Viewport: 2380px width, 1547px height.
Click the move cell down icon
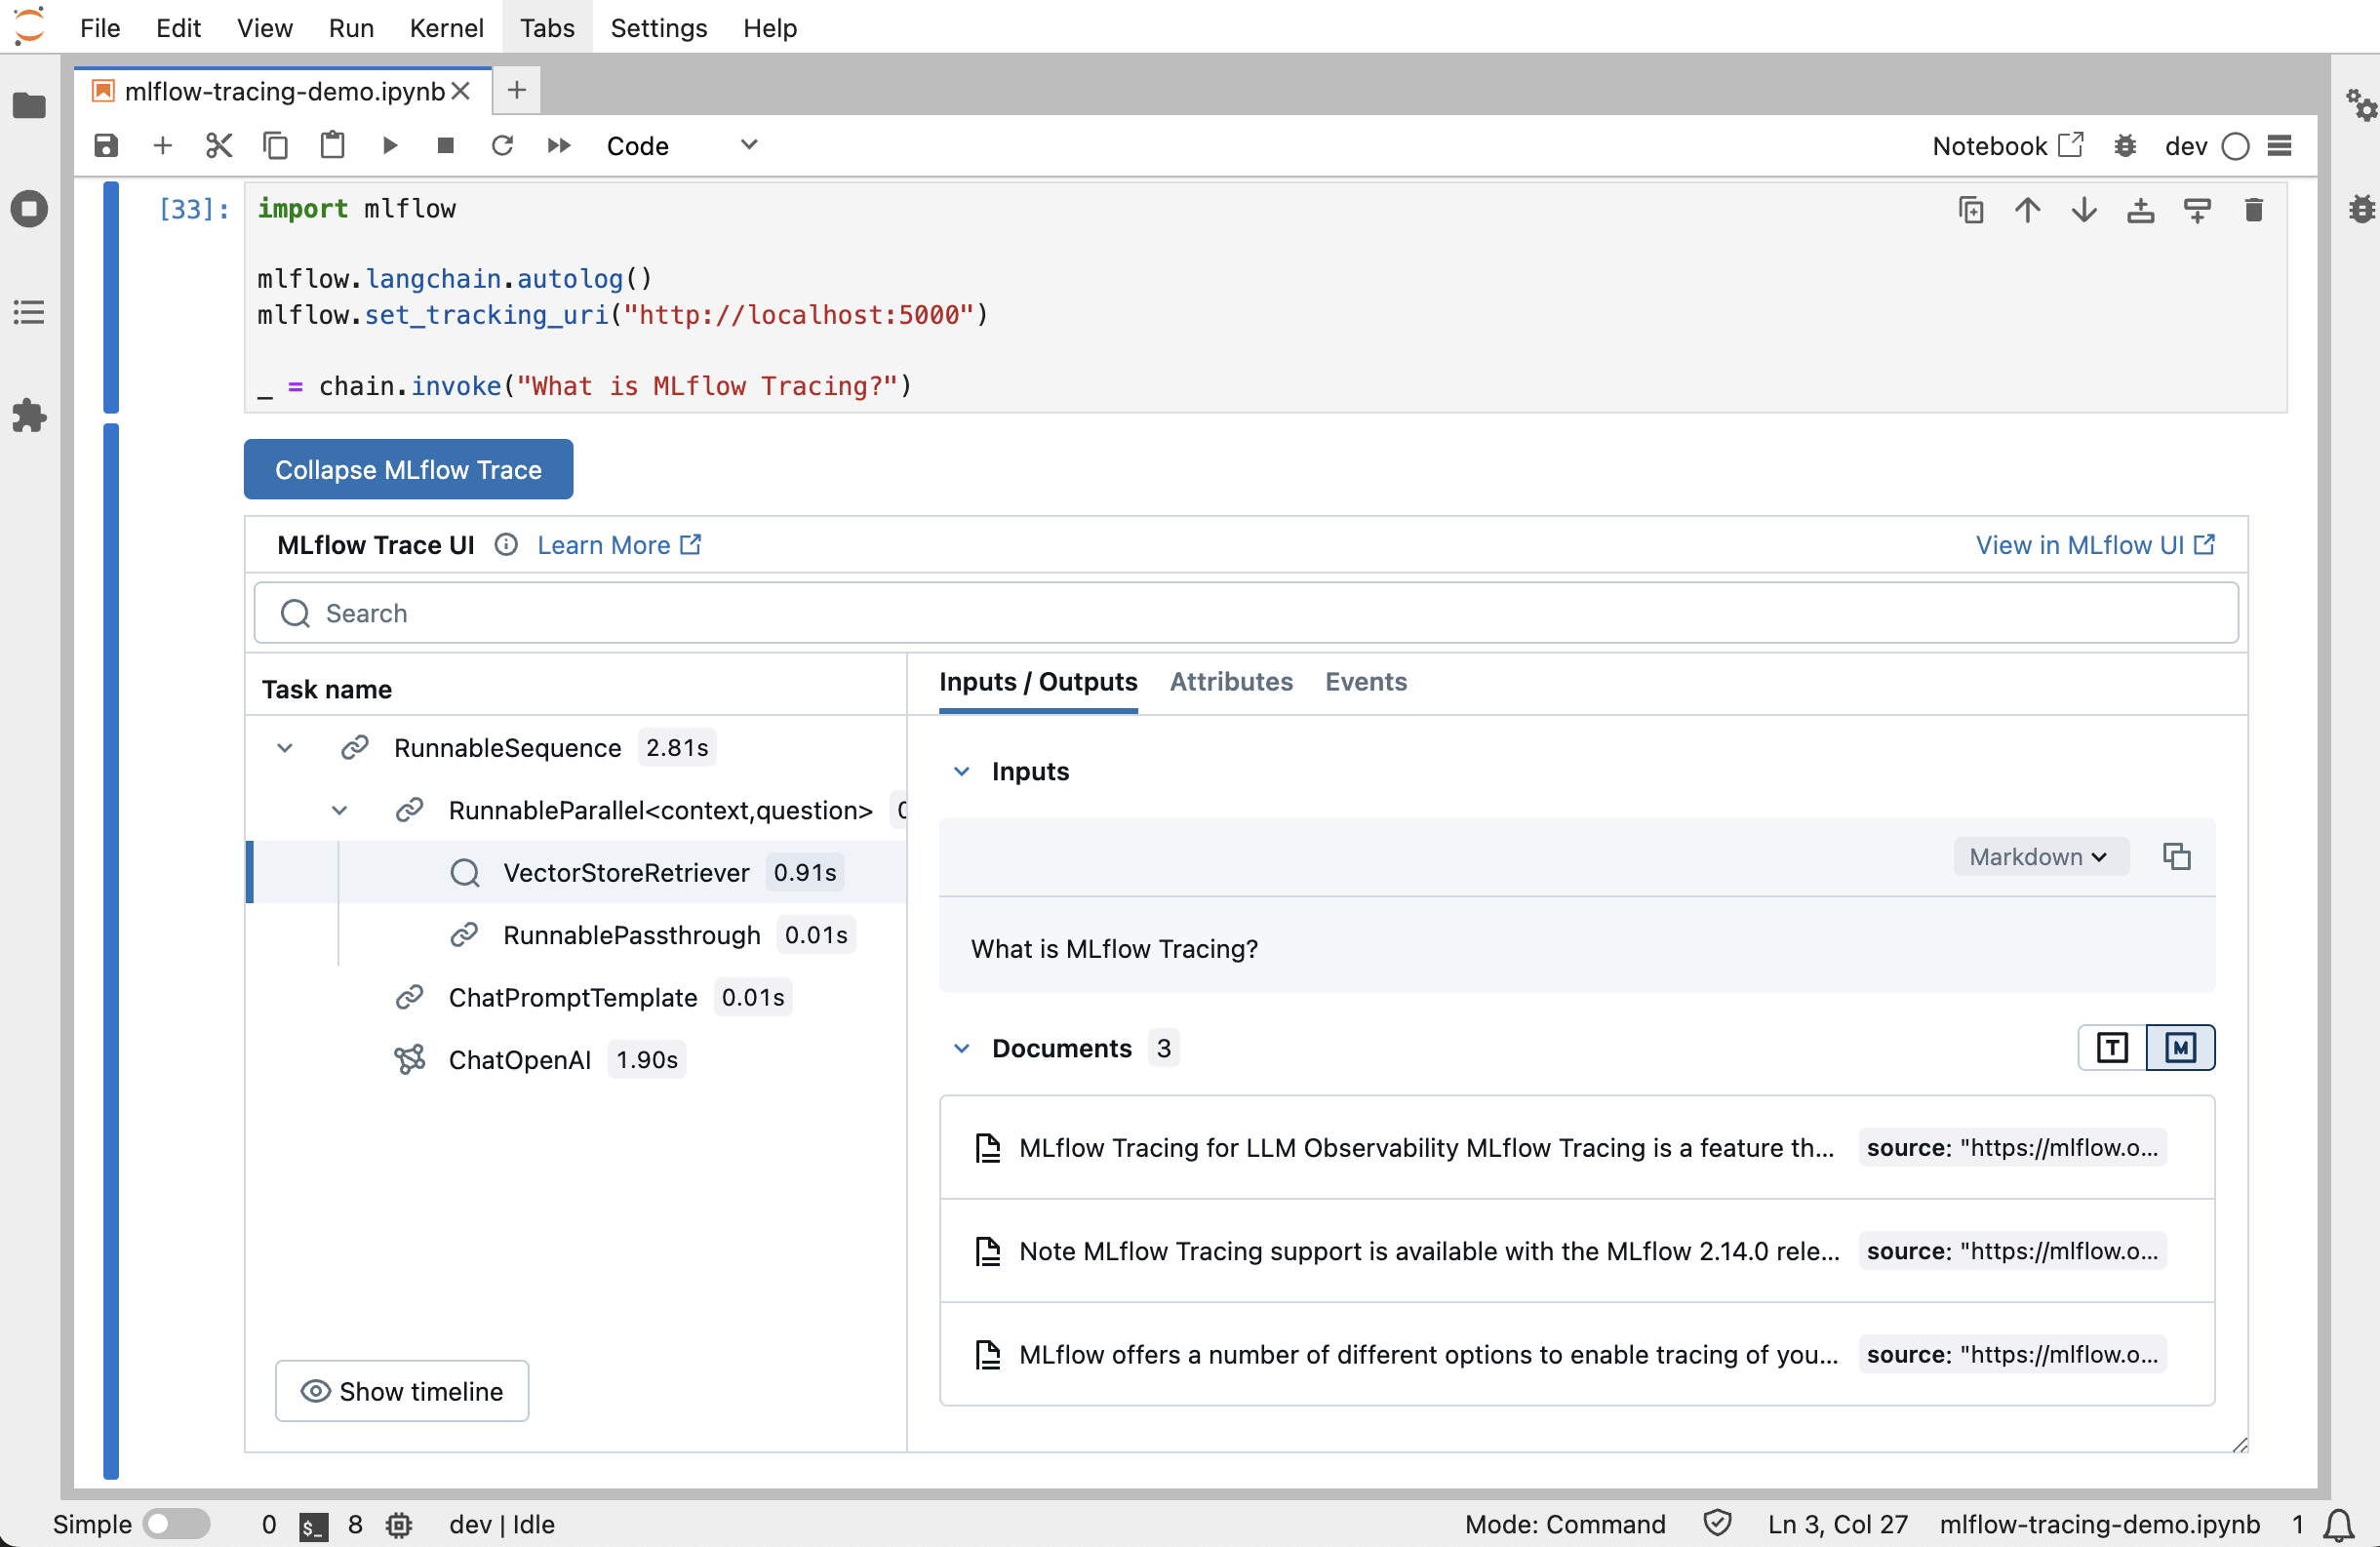tap(2083, 208)
